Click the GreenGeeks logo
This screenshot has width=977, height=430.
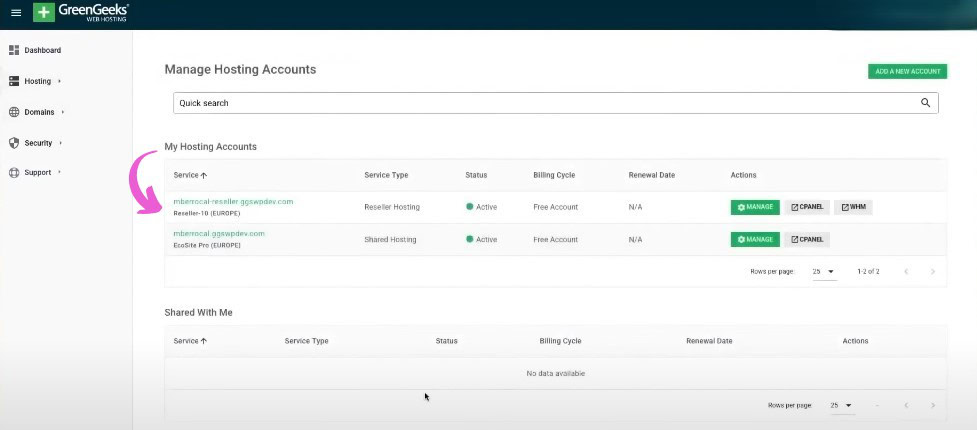pos(81,12)
